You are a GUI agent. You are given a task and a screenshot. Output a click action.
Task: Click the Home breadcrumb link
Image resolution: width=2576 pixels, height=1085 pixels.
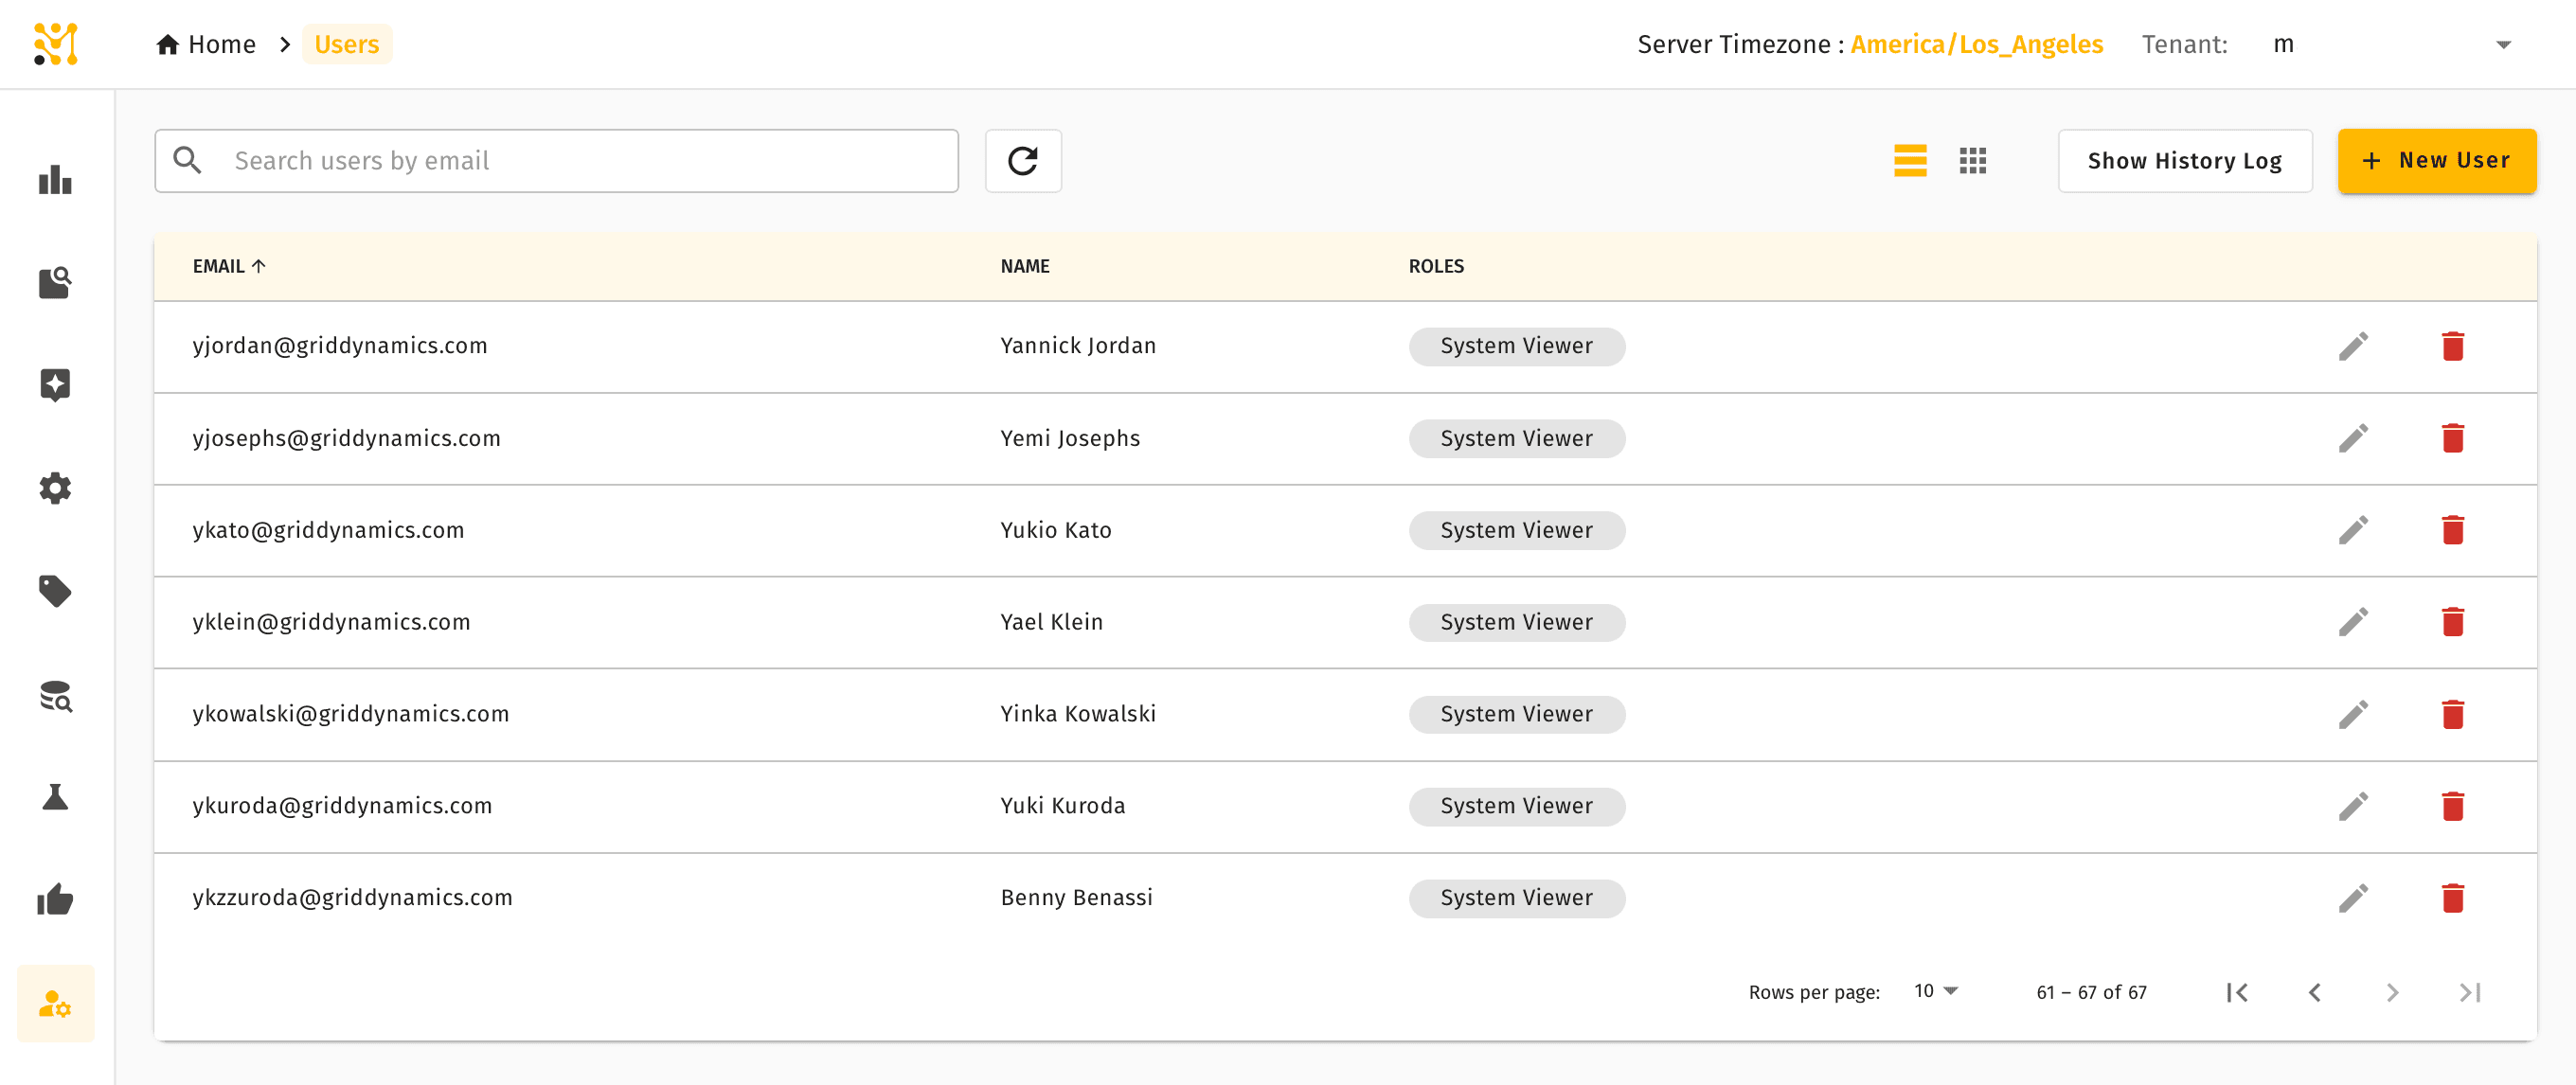[x=206, y=45]
